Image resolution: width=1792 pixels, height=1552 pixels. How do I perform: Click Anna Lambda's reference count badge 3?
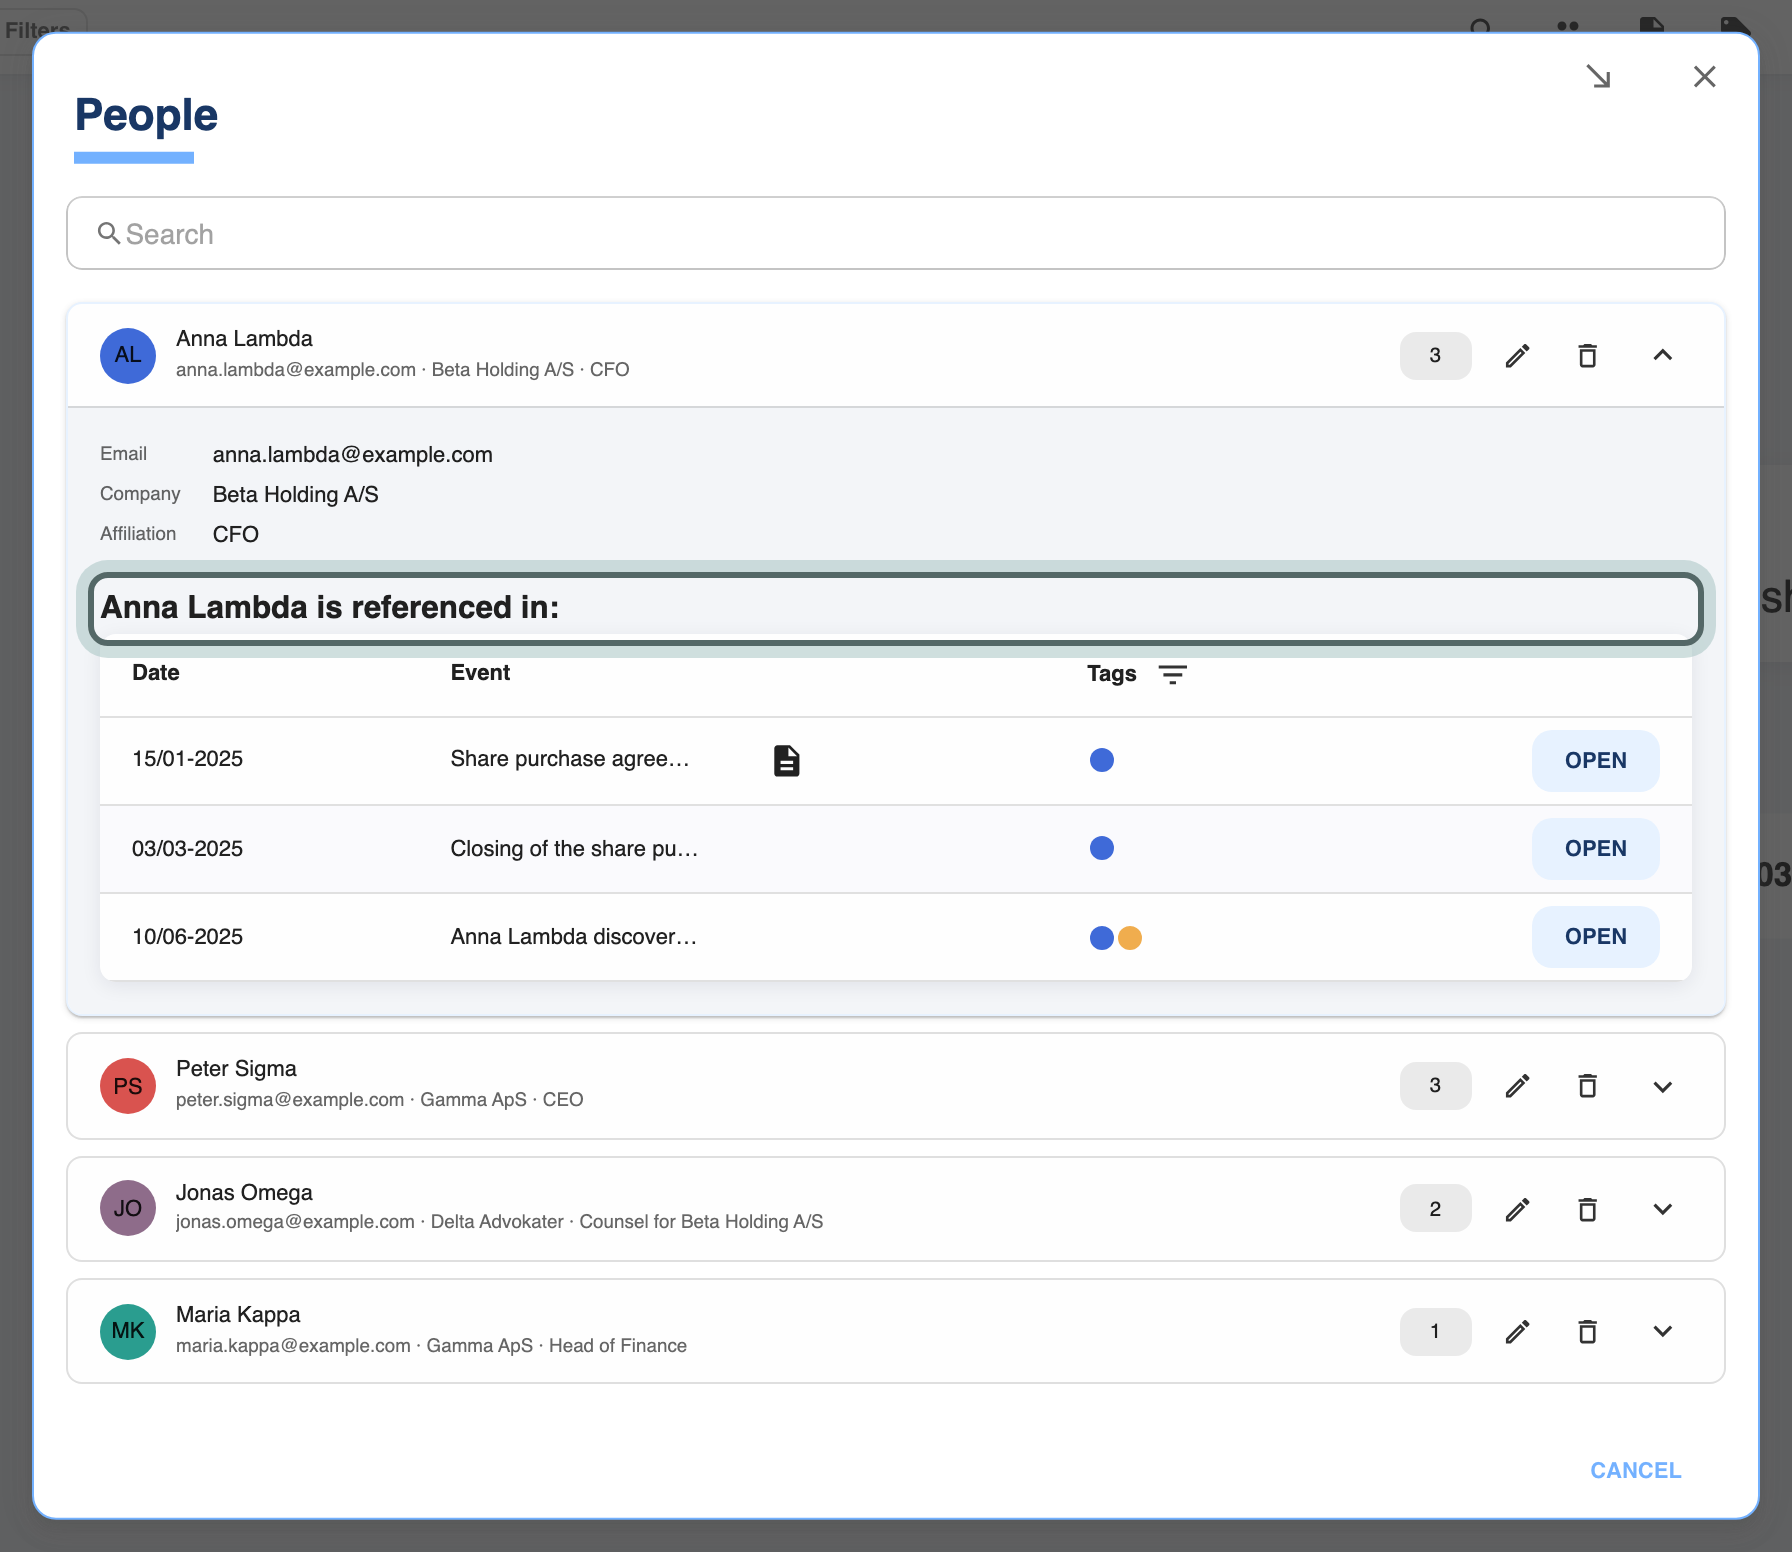click(1435, 355)
